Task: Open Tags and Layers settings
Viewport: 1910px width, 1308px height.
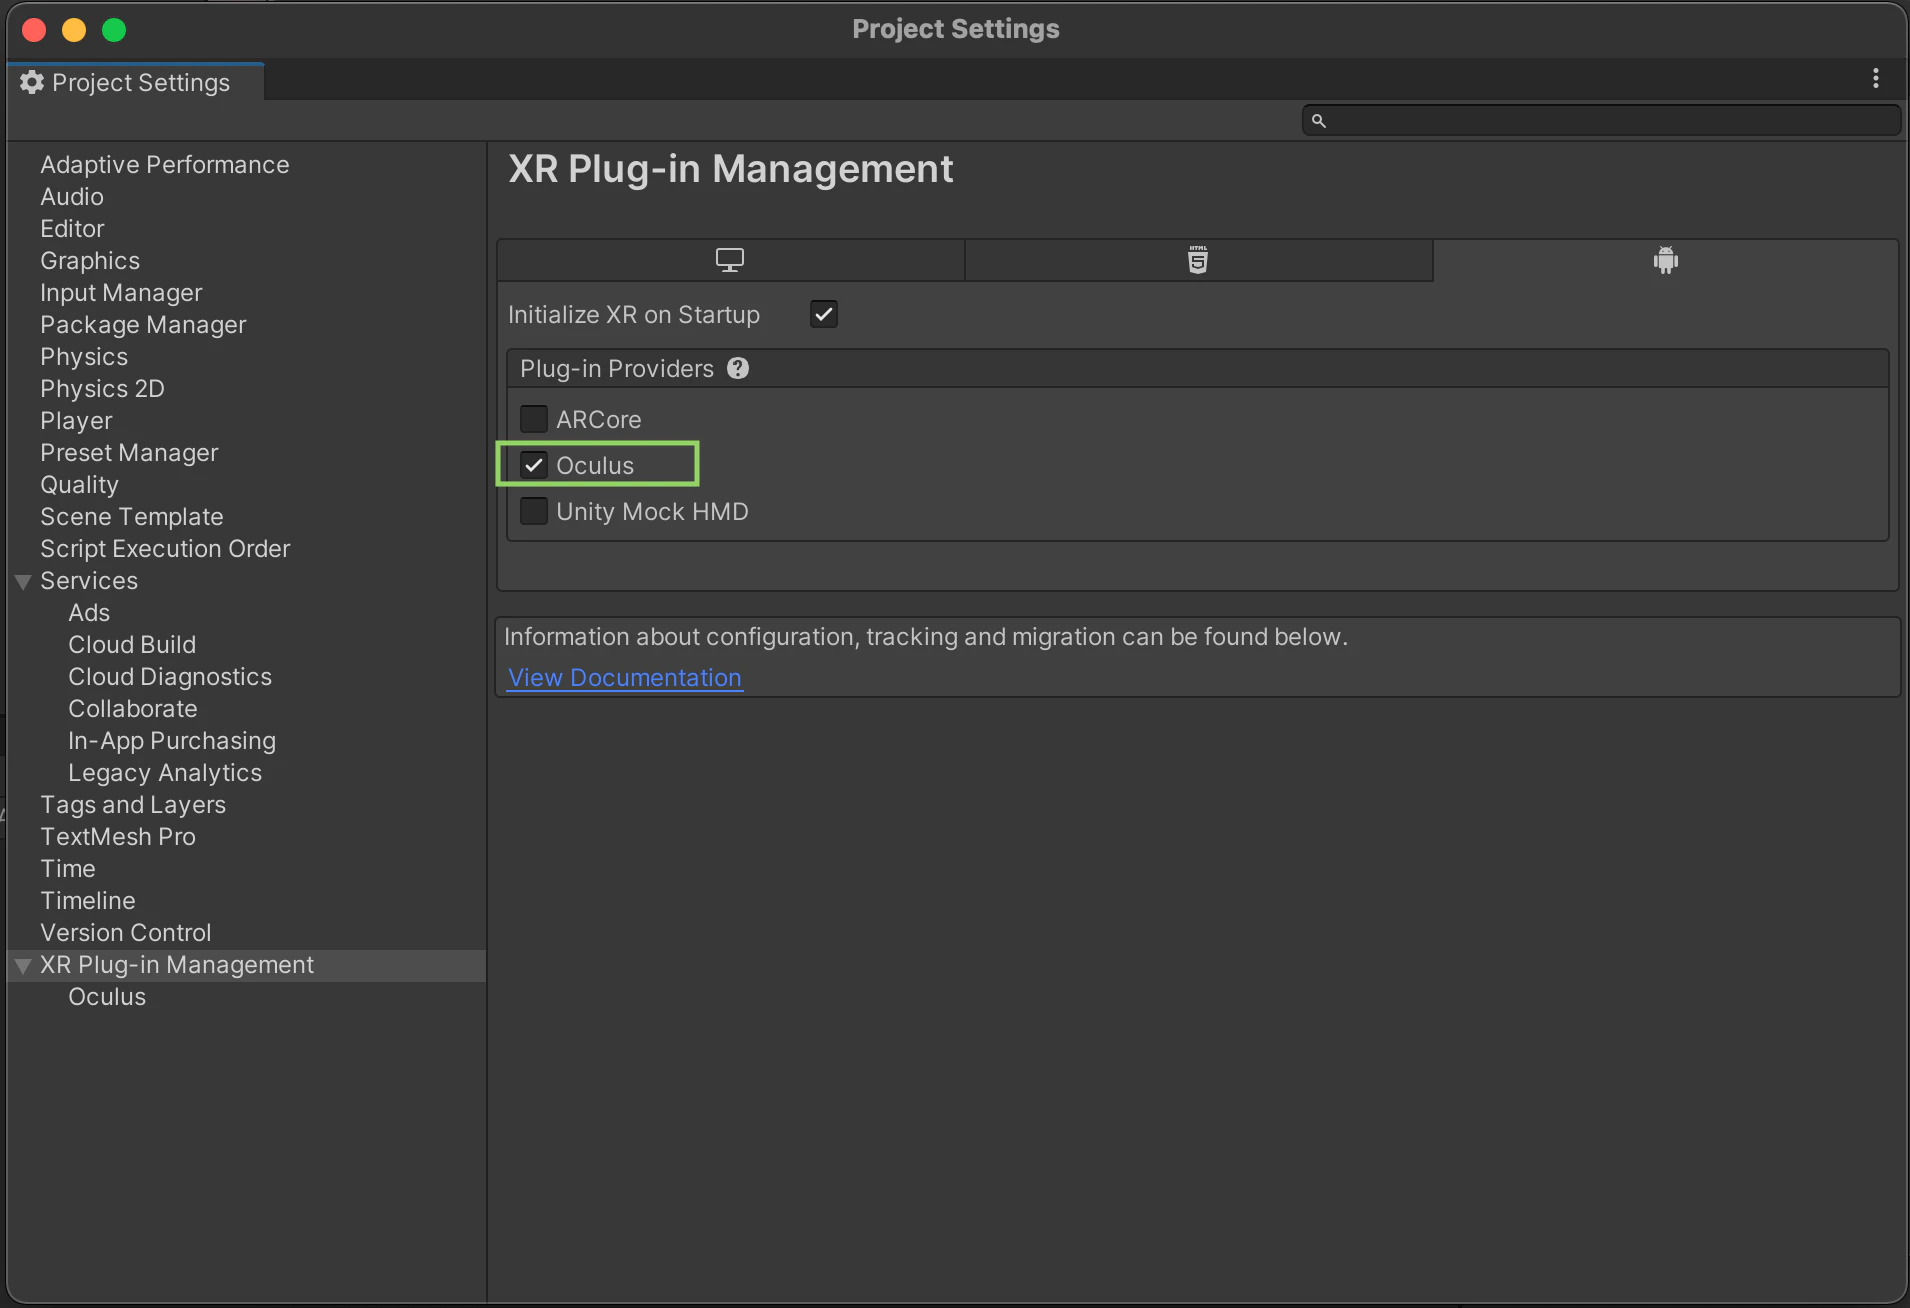Action: (x=133, y=804)
